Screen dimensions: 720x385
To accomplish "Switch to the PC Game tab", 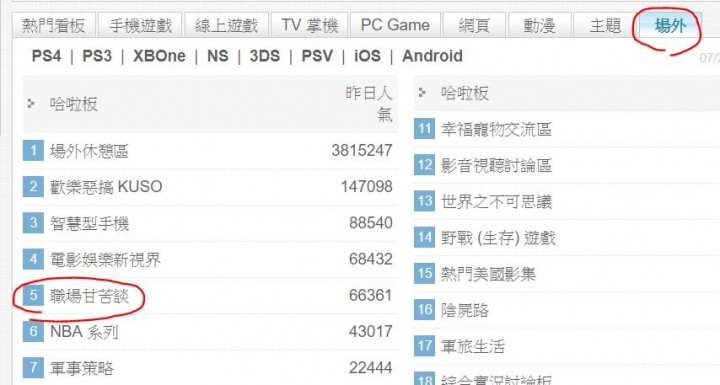I will (x=395, y=25).
